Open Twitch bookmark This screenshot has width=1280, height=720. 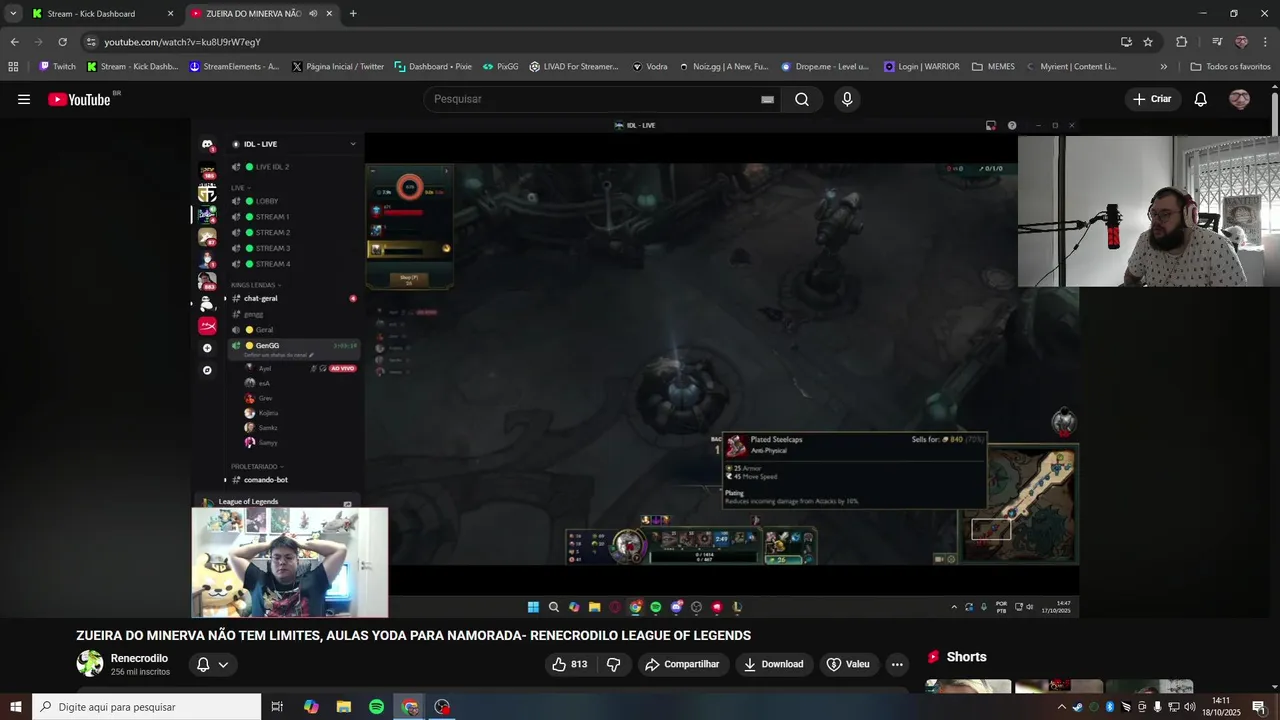click(57, 66)
